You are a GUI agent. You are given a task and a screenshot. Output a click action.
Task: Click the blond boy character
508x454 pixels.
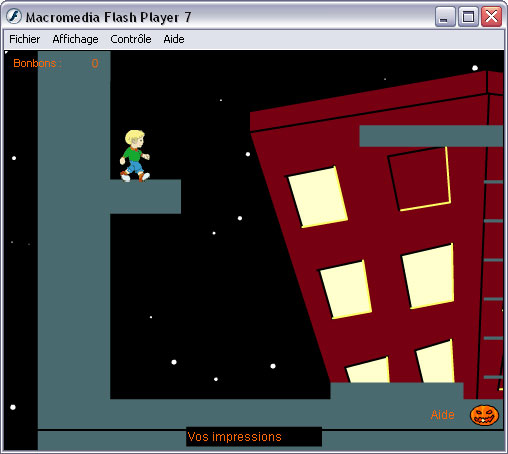coord(135,156)
